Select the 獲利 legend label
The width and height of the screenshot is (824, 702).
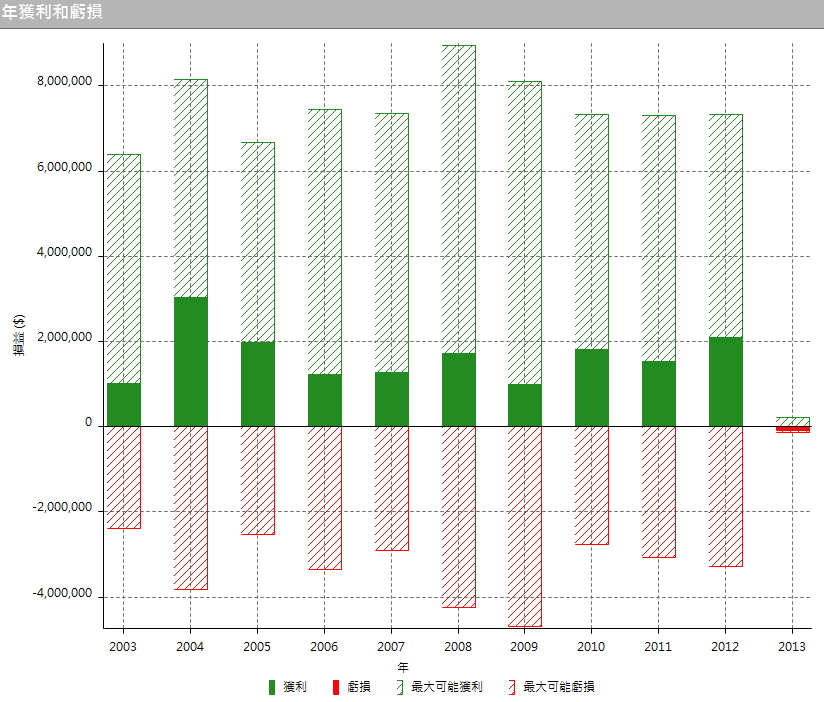coord(294,687)
